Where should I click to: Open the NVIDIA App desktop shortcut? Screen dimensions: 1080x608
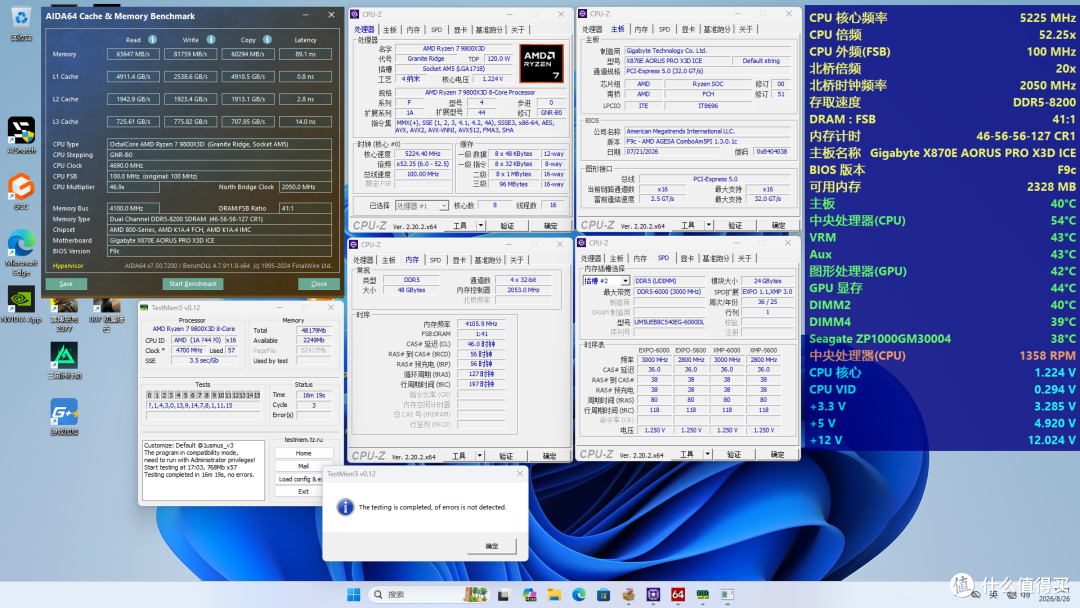21,304
